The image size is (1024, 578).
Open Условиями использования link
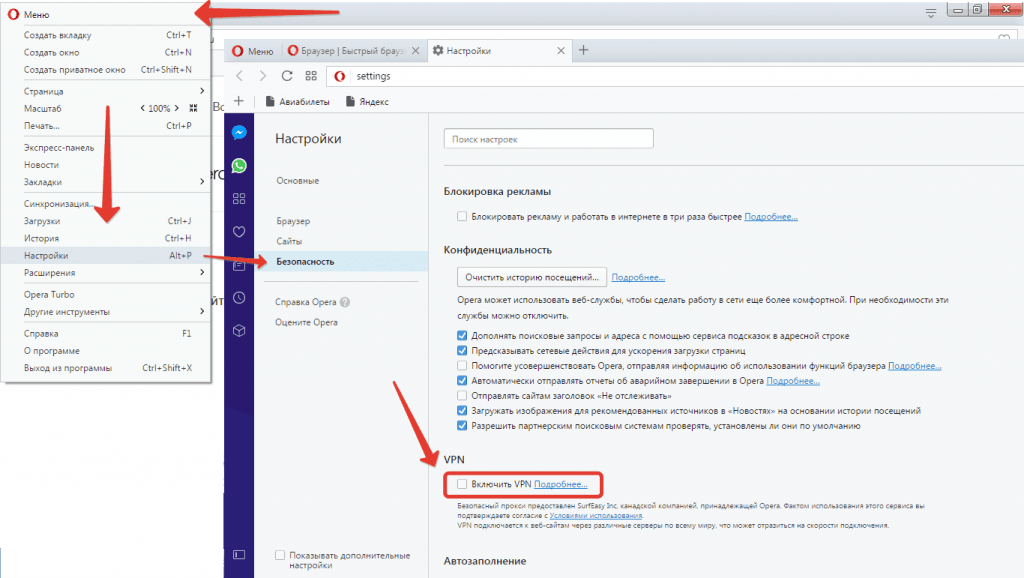596,515
